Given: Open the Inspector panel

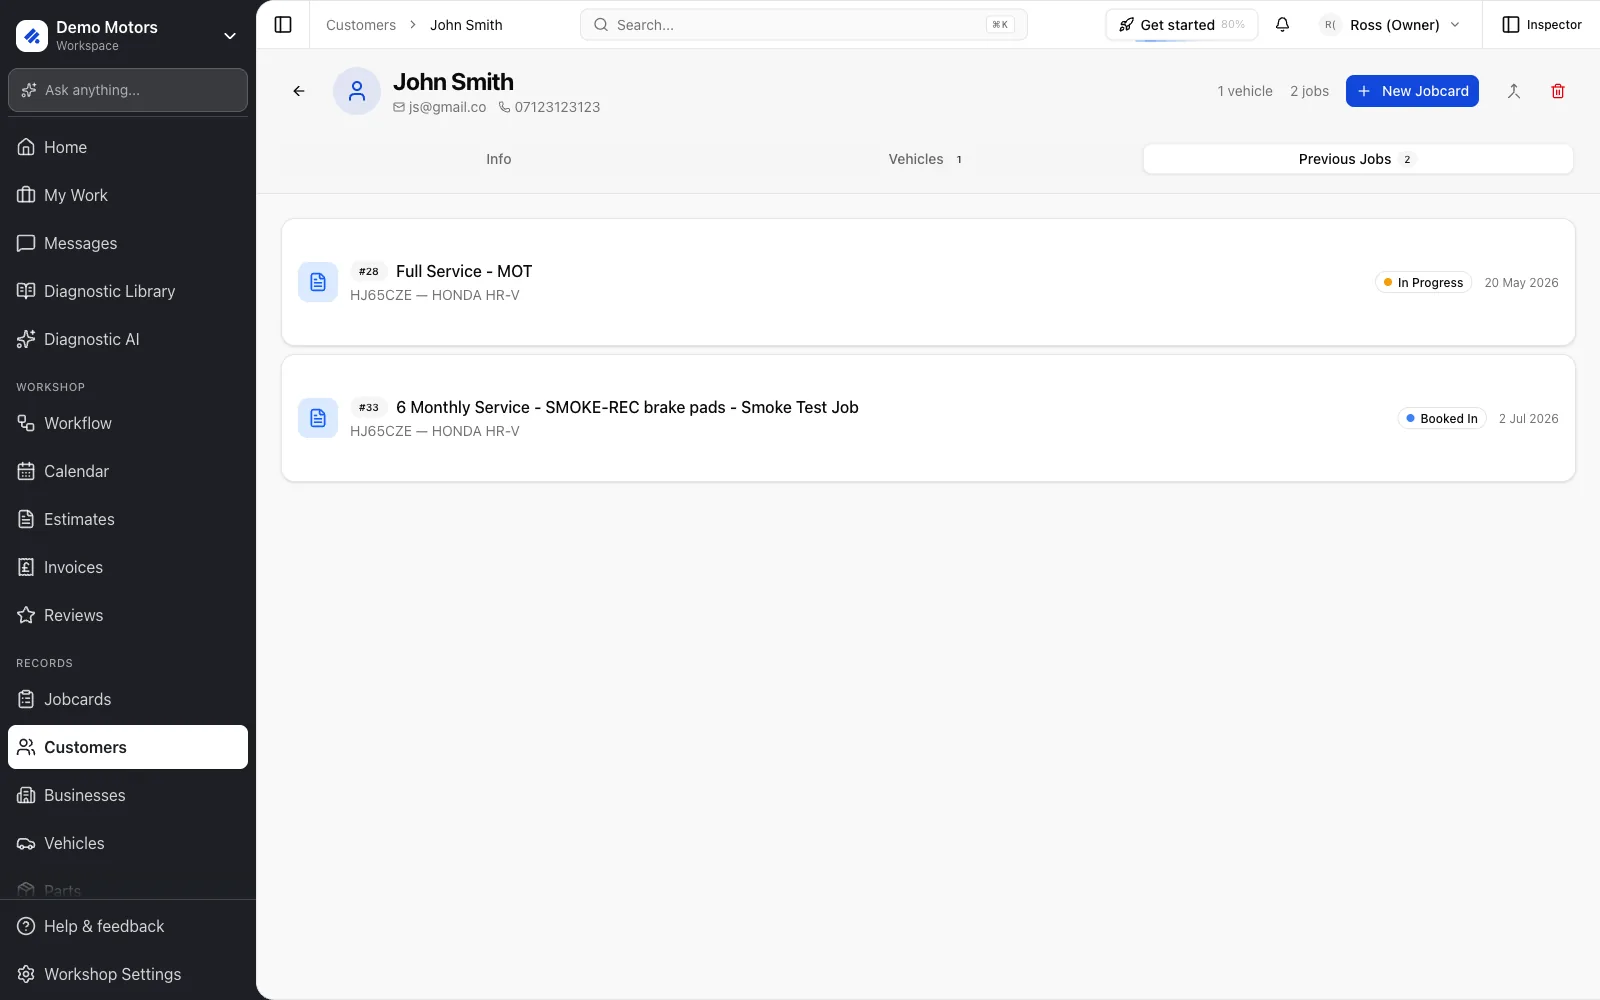Looking at the screenshot, I should [x=1542, y=25].
